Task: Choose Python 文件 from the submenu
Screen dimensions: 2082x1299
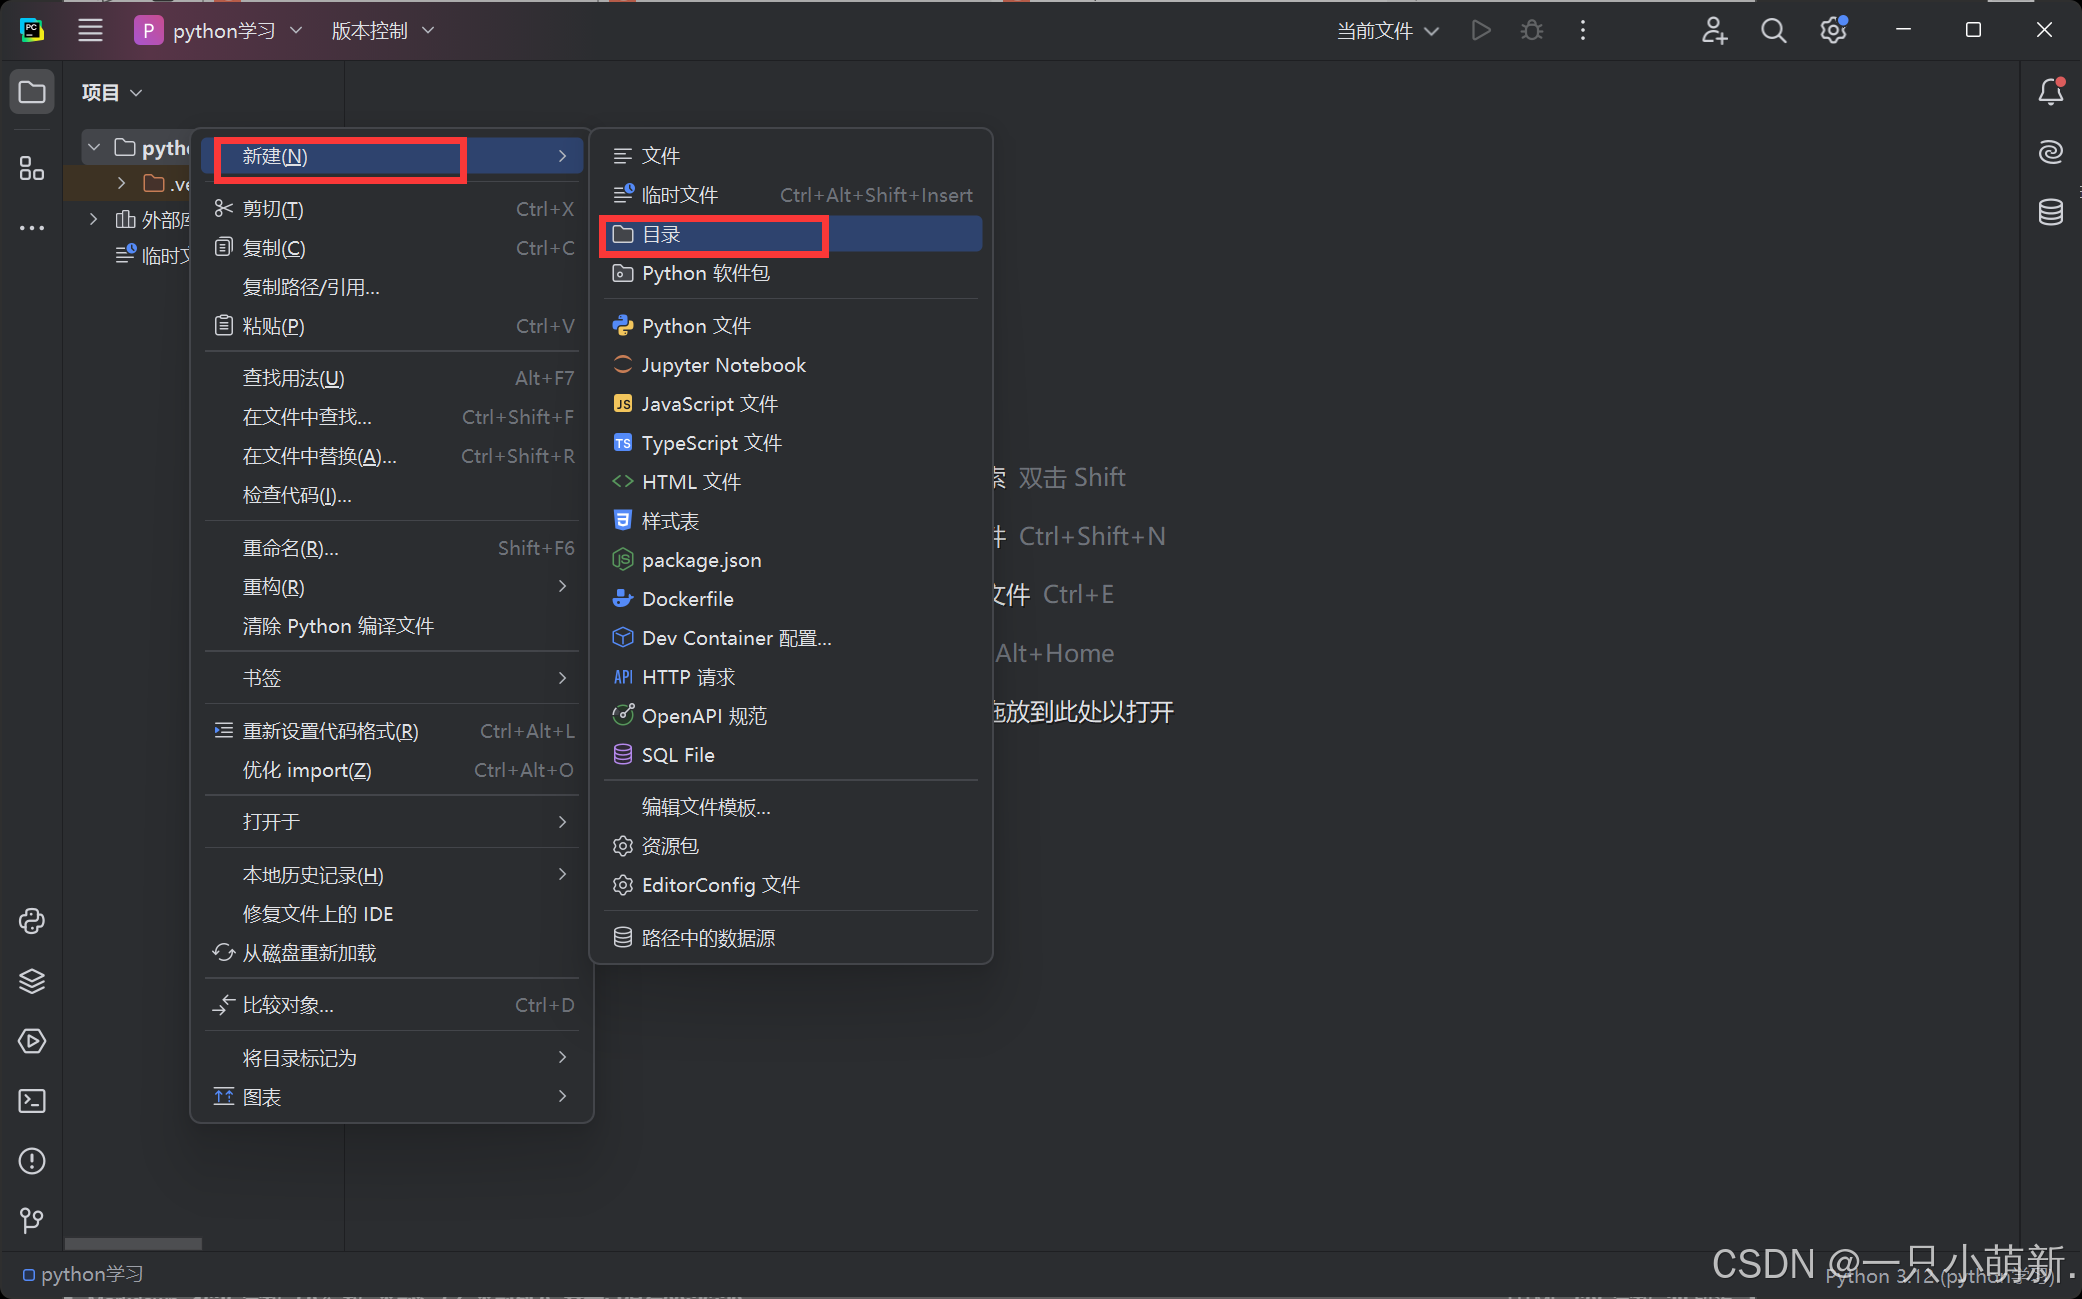Action: [x=696, y=326]
